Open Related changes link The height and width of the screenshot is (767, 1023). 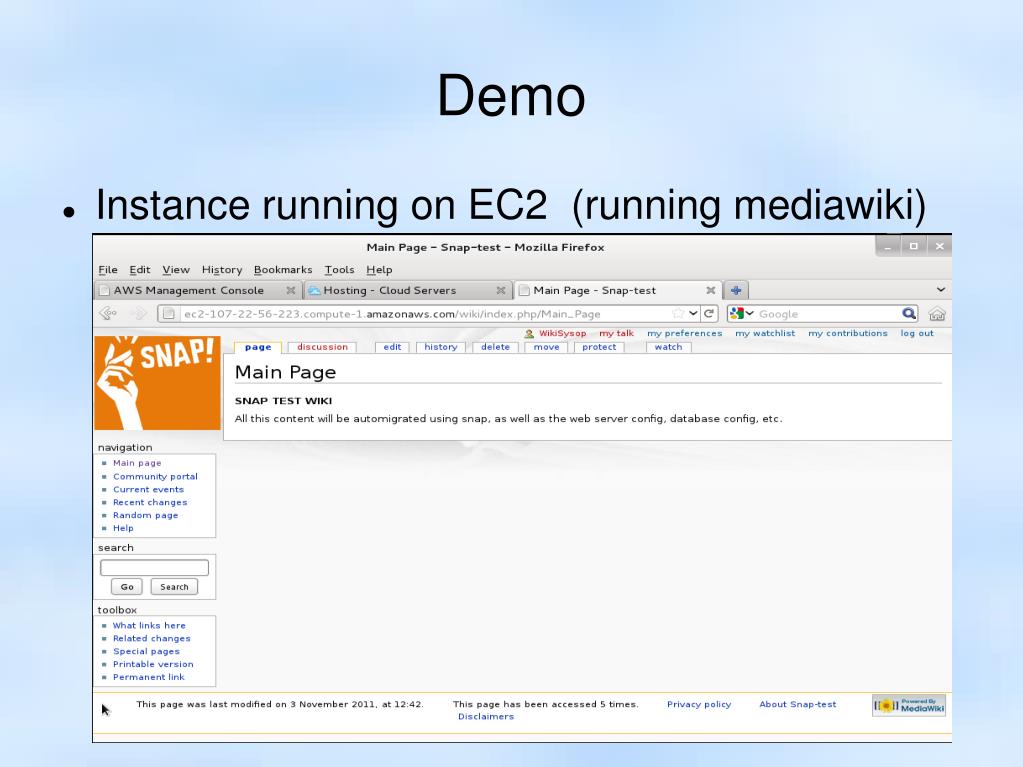pos(151,639)
